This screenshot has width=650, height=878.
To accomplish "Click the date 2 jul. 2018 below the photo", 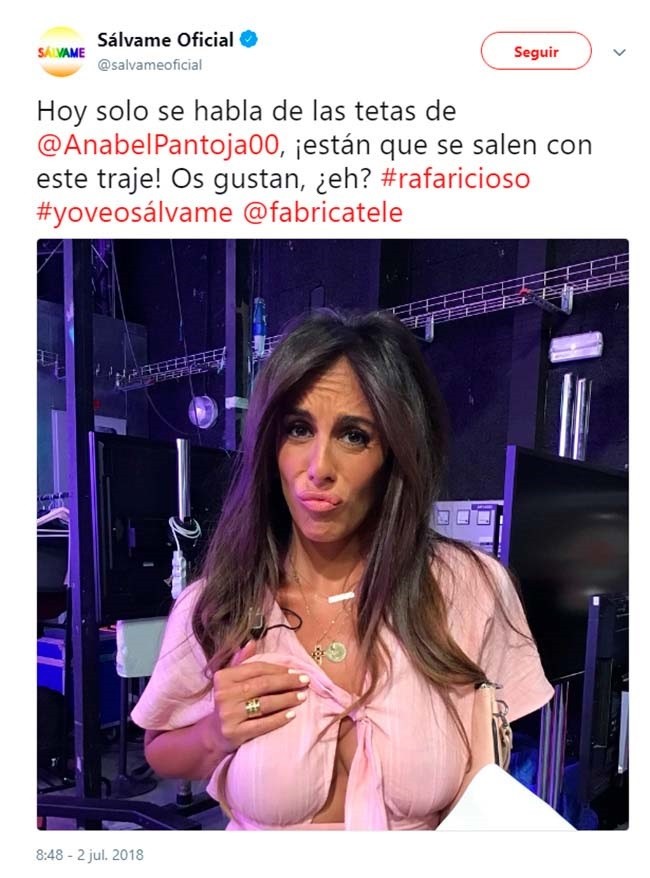I will [x=110, y=855].
